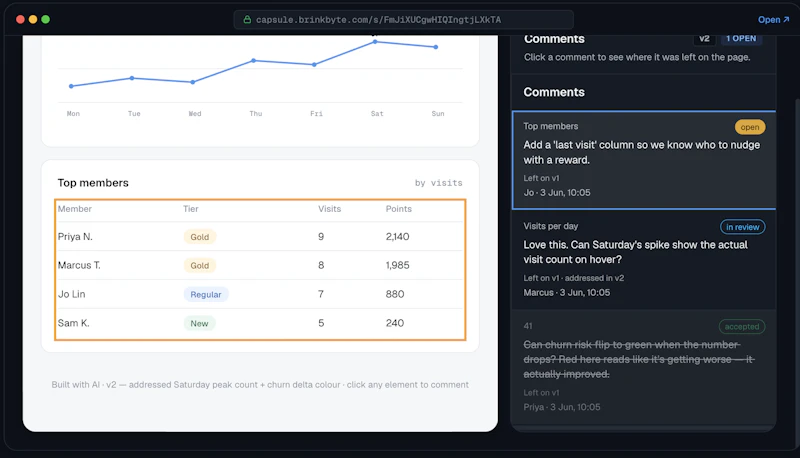Image resolution: width=800 pixels, height=458 pixels.
Task: Click 'Jo · 3 Jun, 10:05' text
Action: (557, 192)
